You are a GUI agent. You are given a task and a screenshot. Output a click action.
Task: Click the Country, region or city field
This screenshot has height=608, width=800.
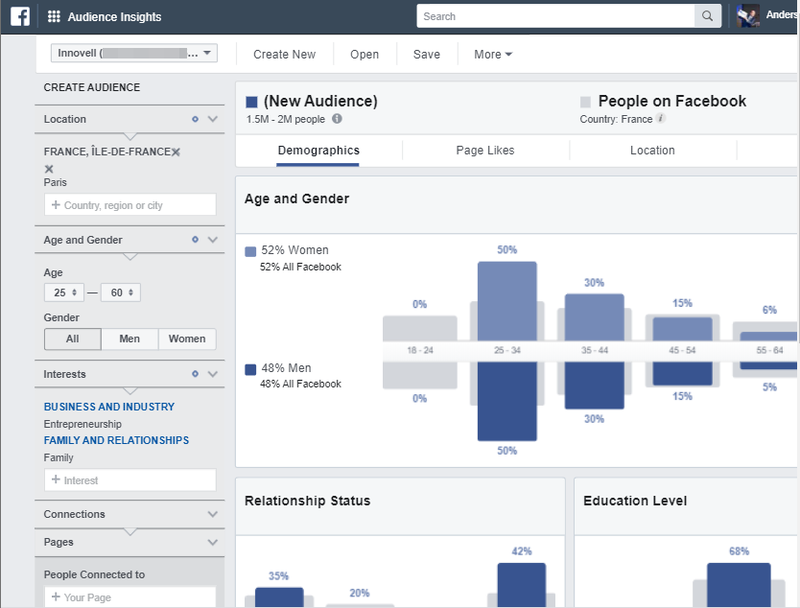coord(130,205)
